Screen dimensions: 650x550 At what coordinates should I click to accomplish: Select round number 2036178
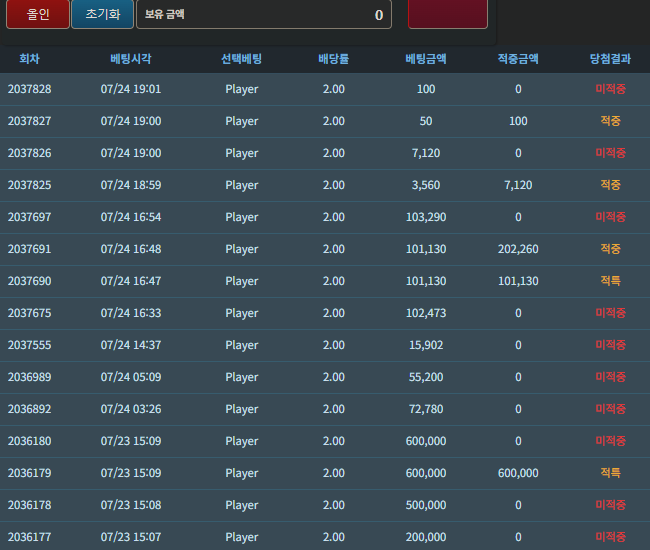[x=29, y=505]
